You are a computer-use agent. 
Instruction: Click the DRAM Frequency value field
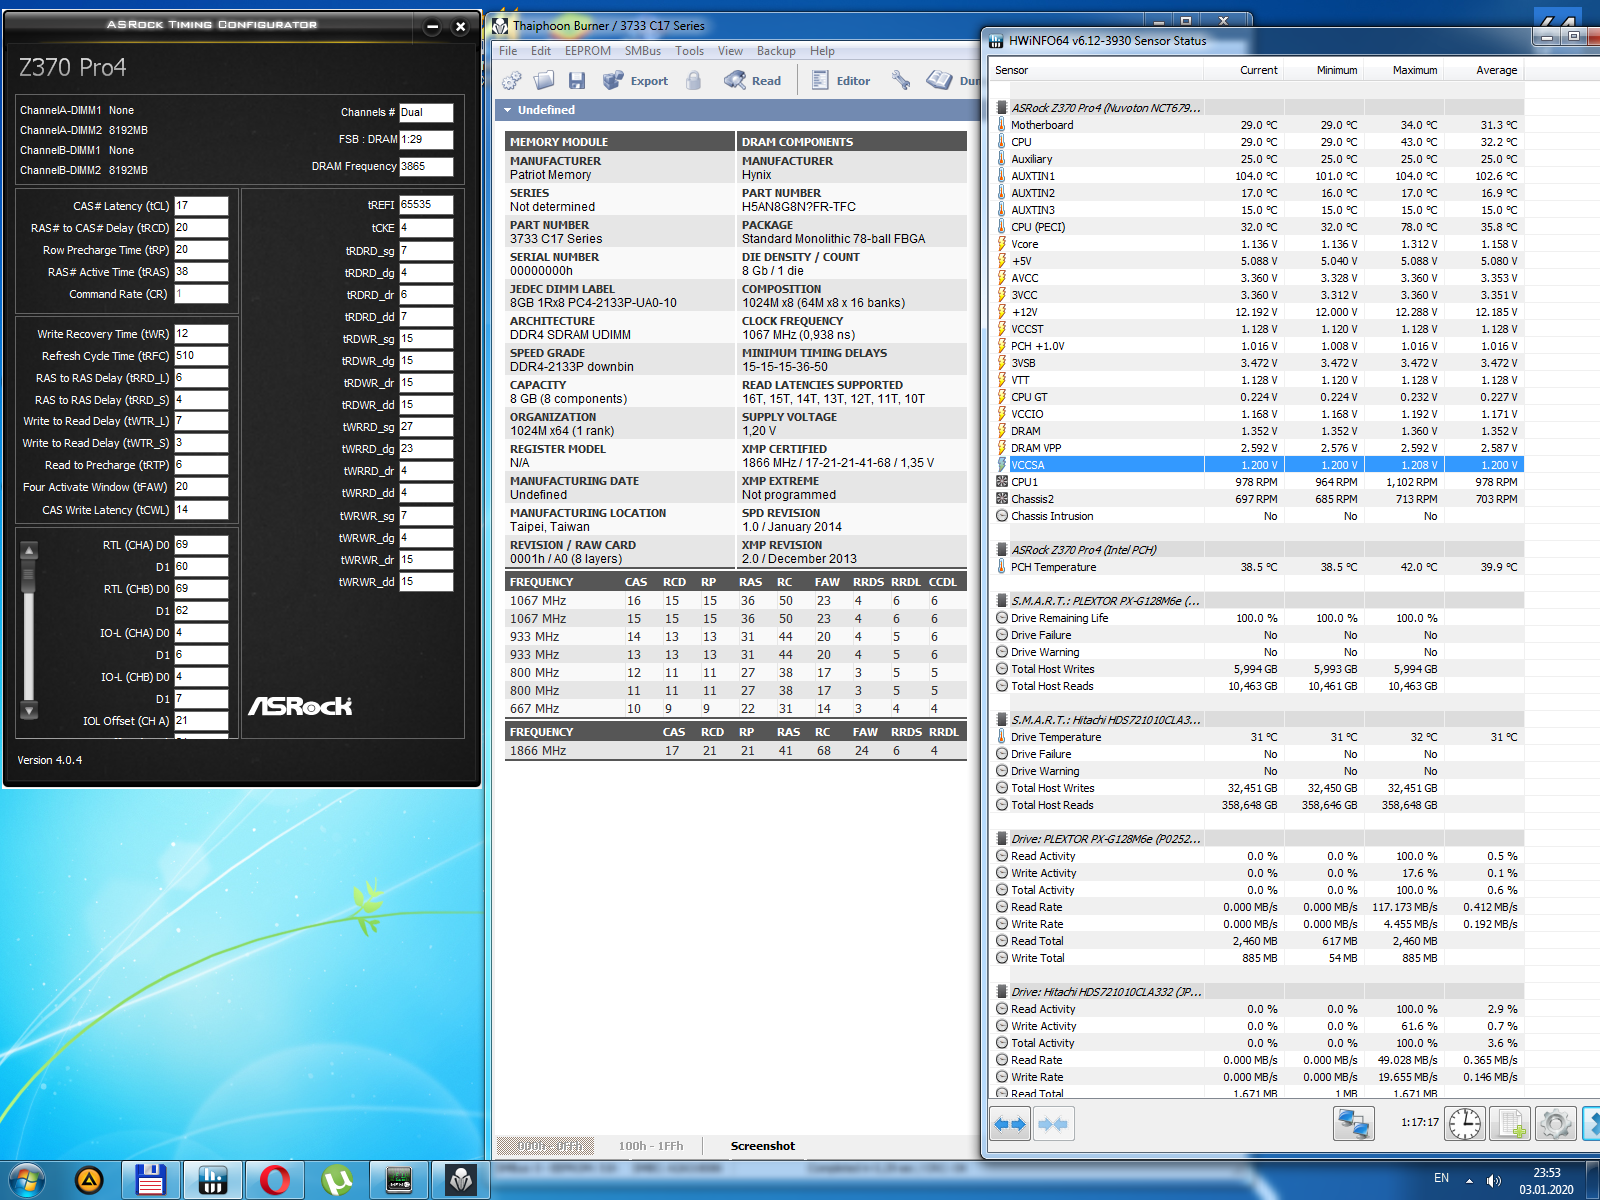(426, 167)
